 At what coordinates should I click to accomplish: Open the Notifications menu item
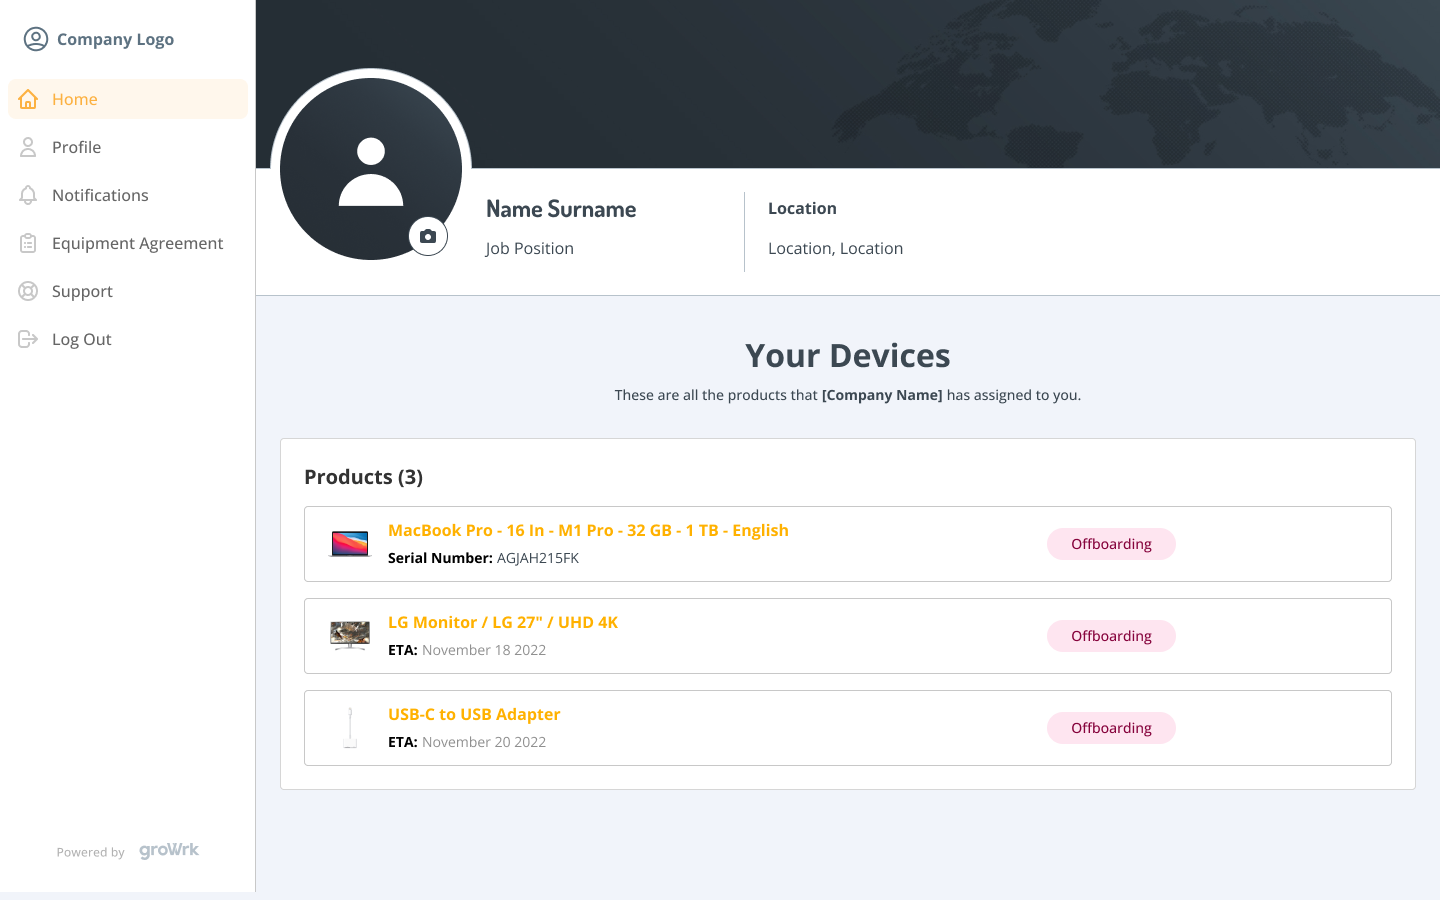click(100, 195)
